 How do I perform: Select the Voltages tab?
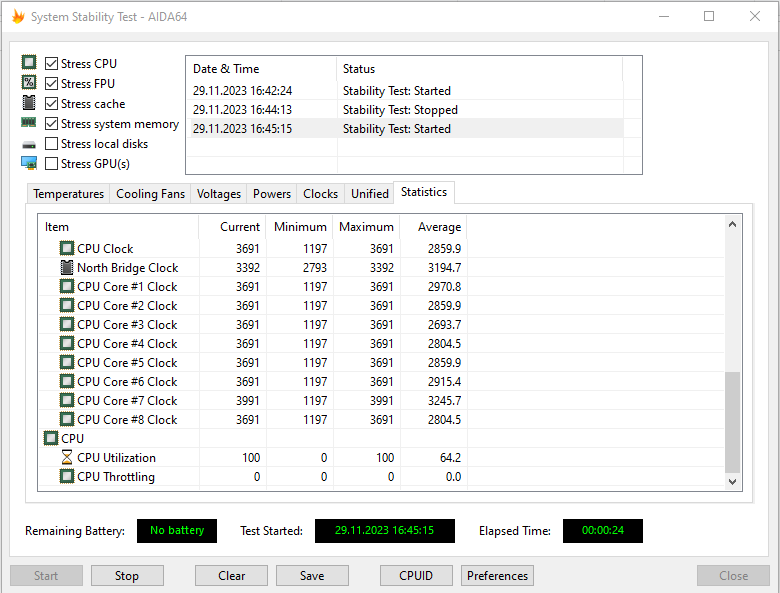(218, 194)
